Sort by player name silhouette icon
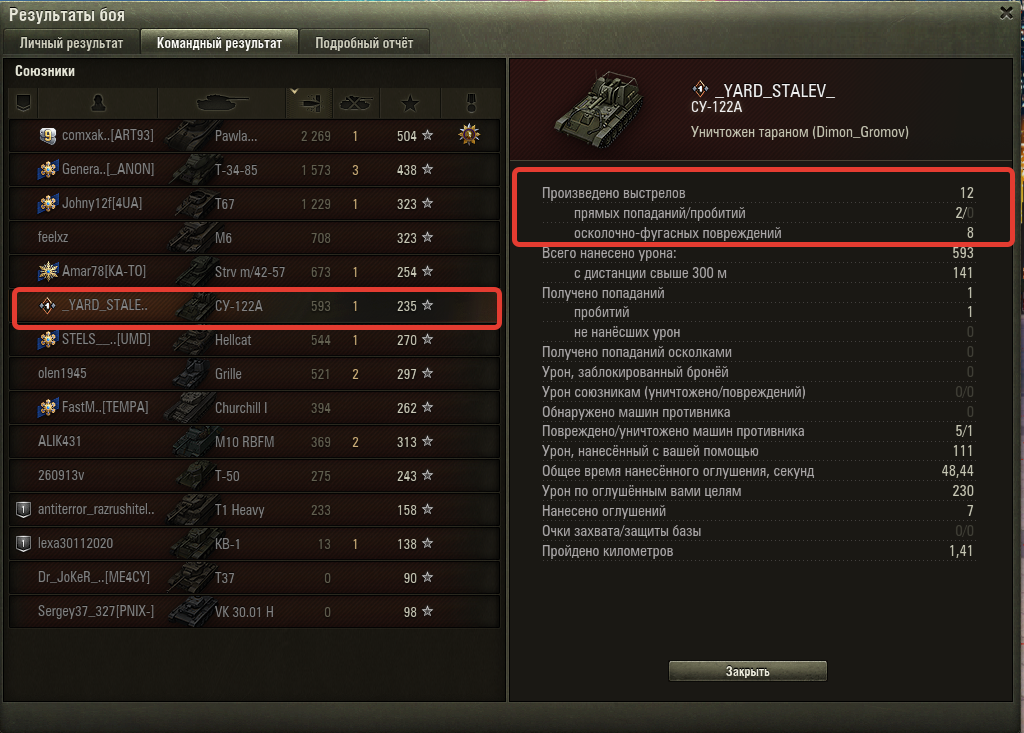This screenshot has height=733, width=1024. coord(98,103)
